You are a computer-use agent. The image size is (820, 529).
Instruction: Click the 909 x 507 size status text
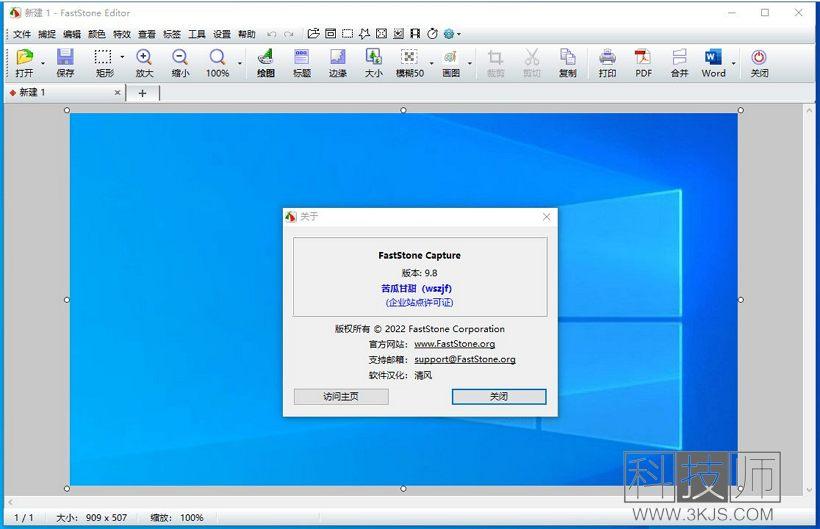[x=106, y=518]
